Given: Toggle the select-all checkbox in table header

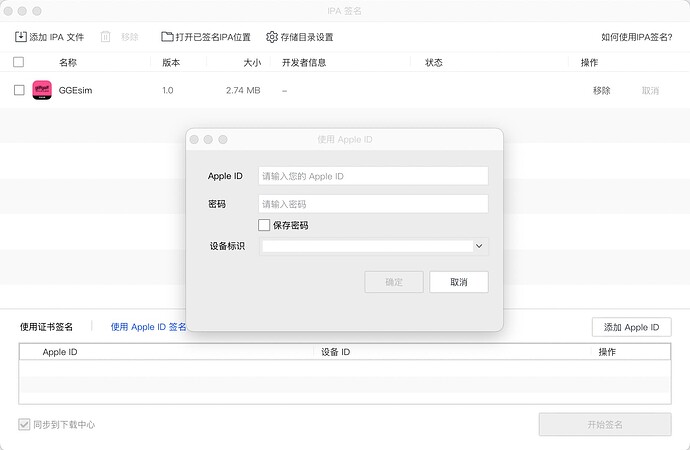Looking at the screenshot, I should 18,62.
